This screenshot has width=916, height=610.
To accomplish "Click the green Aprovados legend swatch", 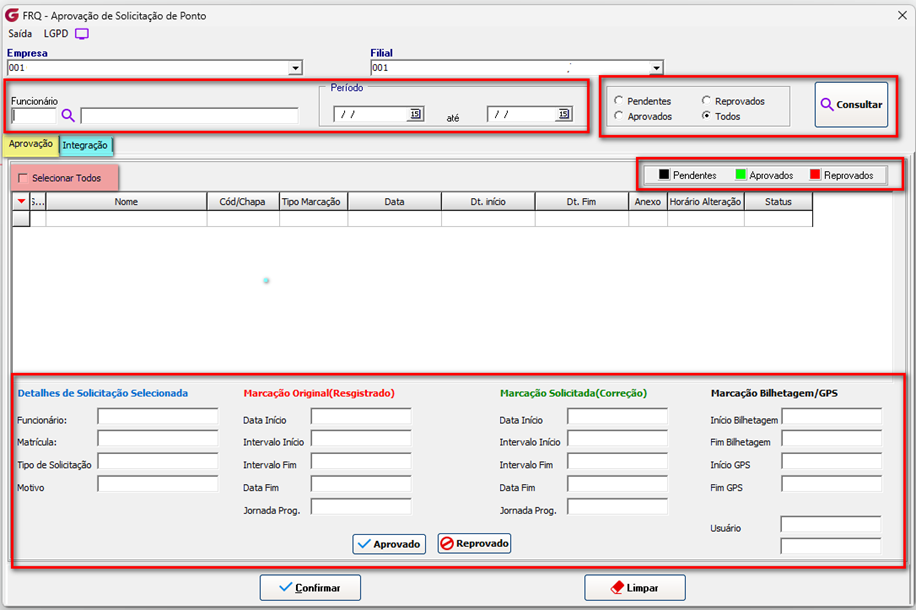I will click(740, 175).
